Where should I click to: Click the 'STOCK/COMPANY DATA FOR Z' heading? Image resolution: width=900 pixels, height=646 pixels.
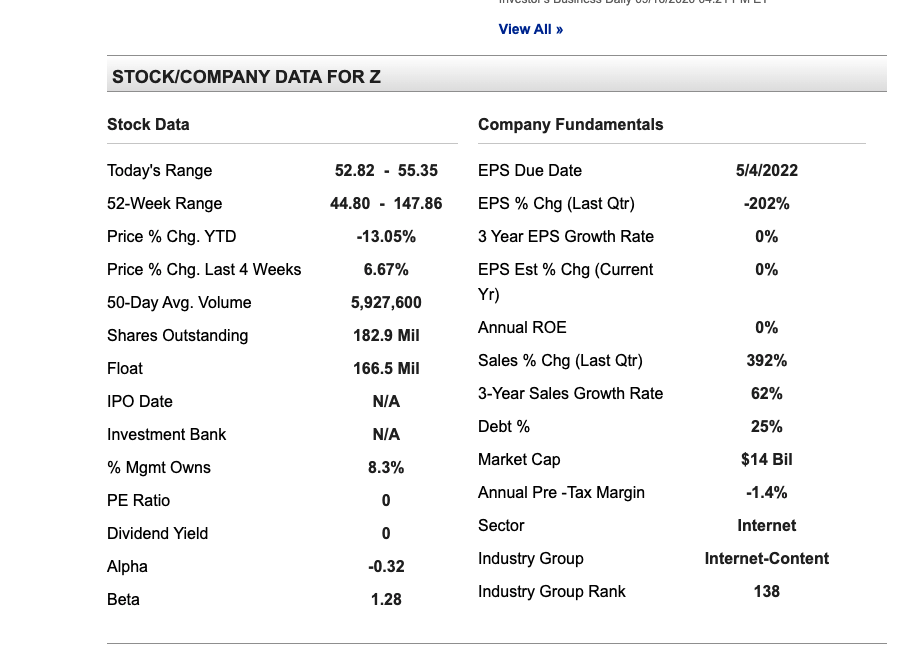click(x=246, y=77)
